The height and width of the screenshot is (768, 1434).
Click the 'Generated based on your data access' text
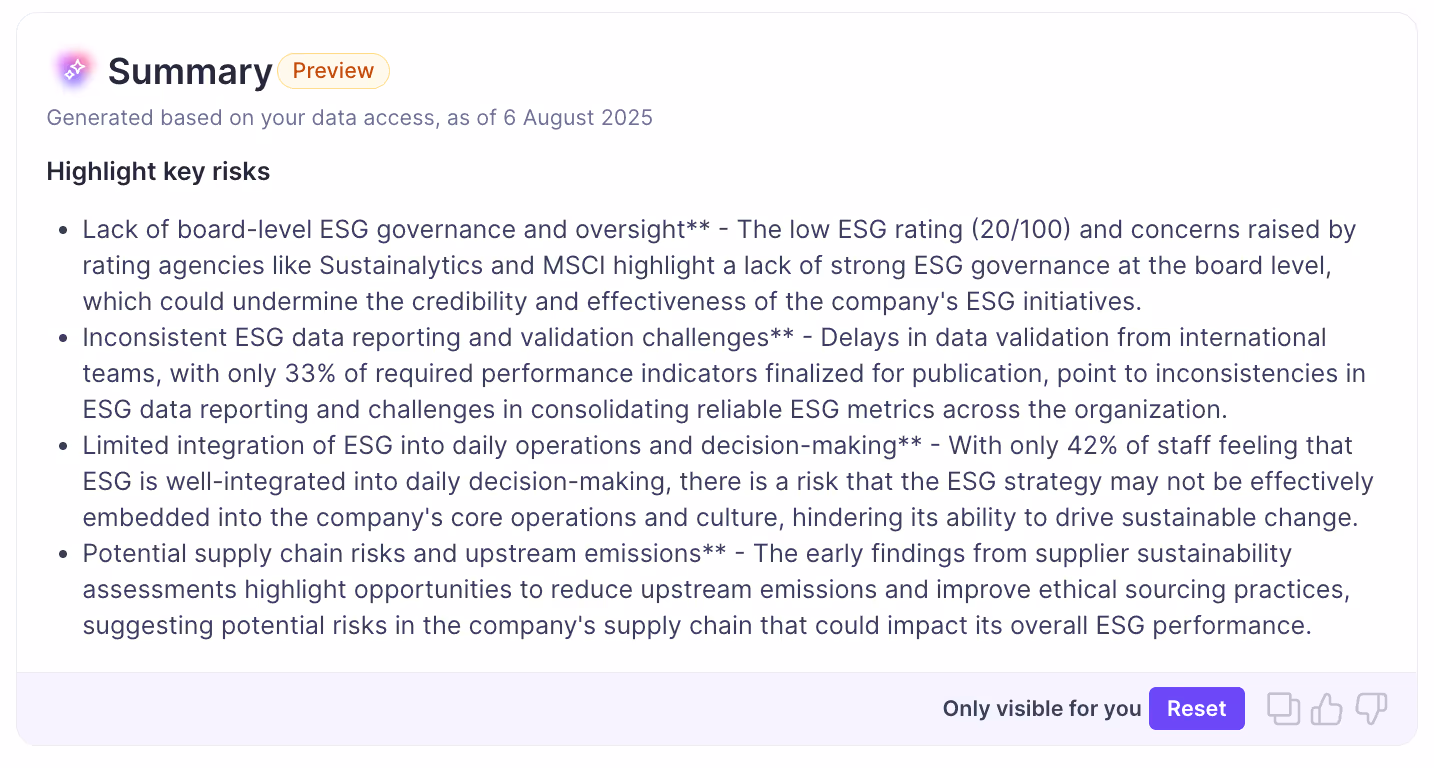tap(240, 118)
